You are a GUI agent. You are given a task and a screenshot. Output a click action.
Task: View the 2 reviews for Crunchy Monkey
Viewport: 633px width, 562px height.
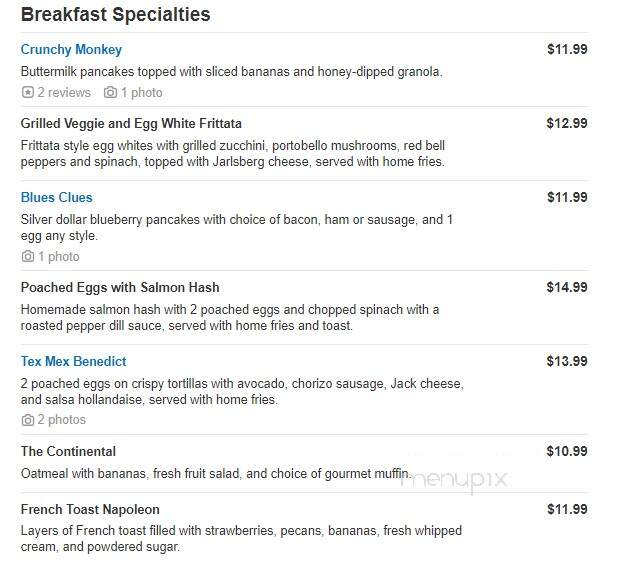(x=64, y=92)
